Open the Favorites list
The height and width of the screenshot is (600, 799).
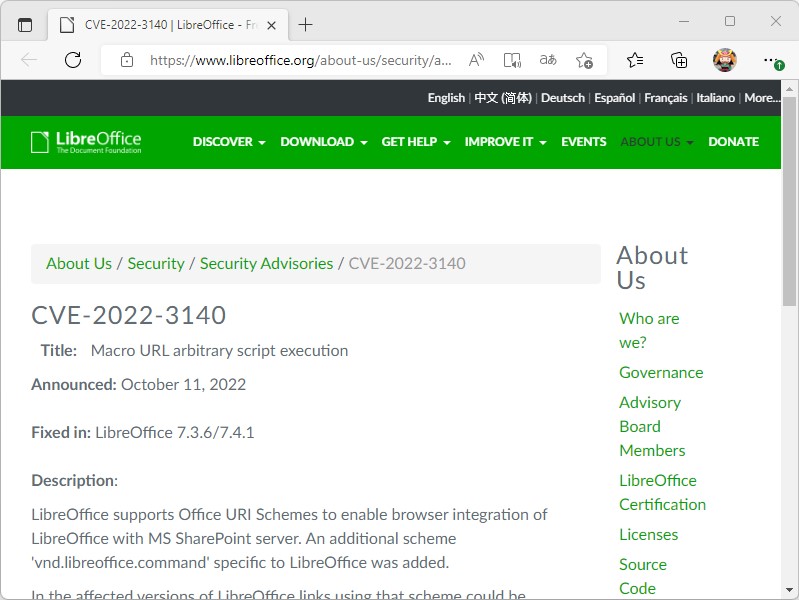[x=635, y=60]
